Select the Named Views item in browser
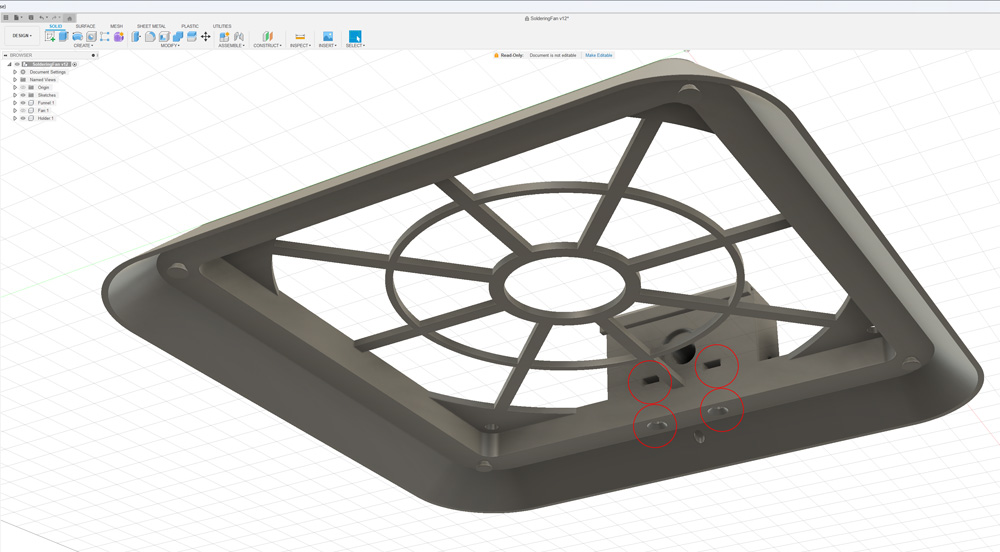1000x552 pixels. click(43, 80)
